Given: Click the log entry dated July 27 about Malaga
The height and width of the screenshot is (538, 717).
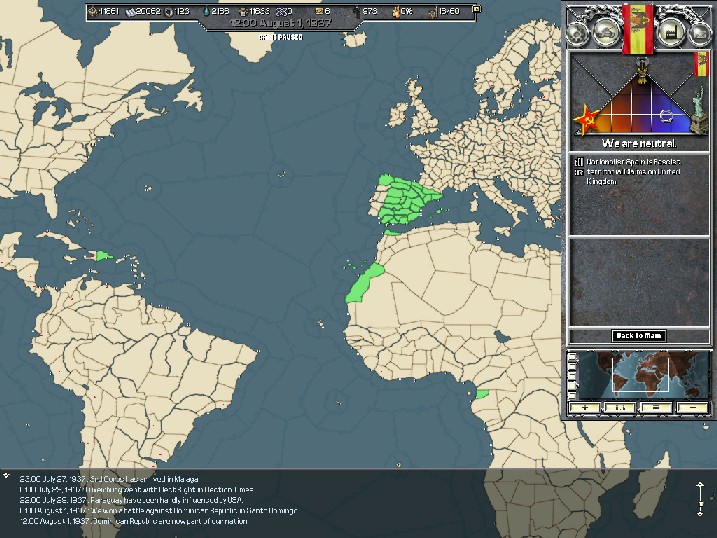Looking at the screenshot, I should coord(109,479).
